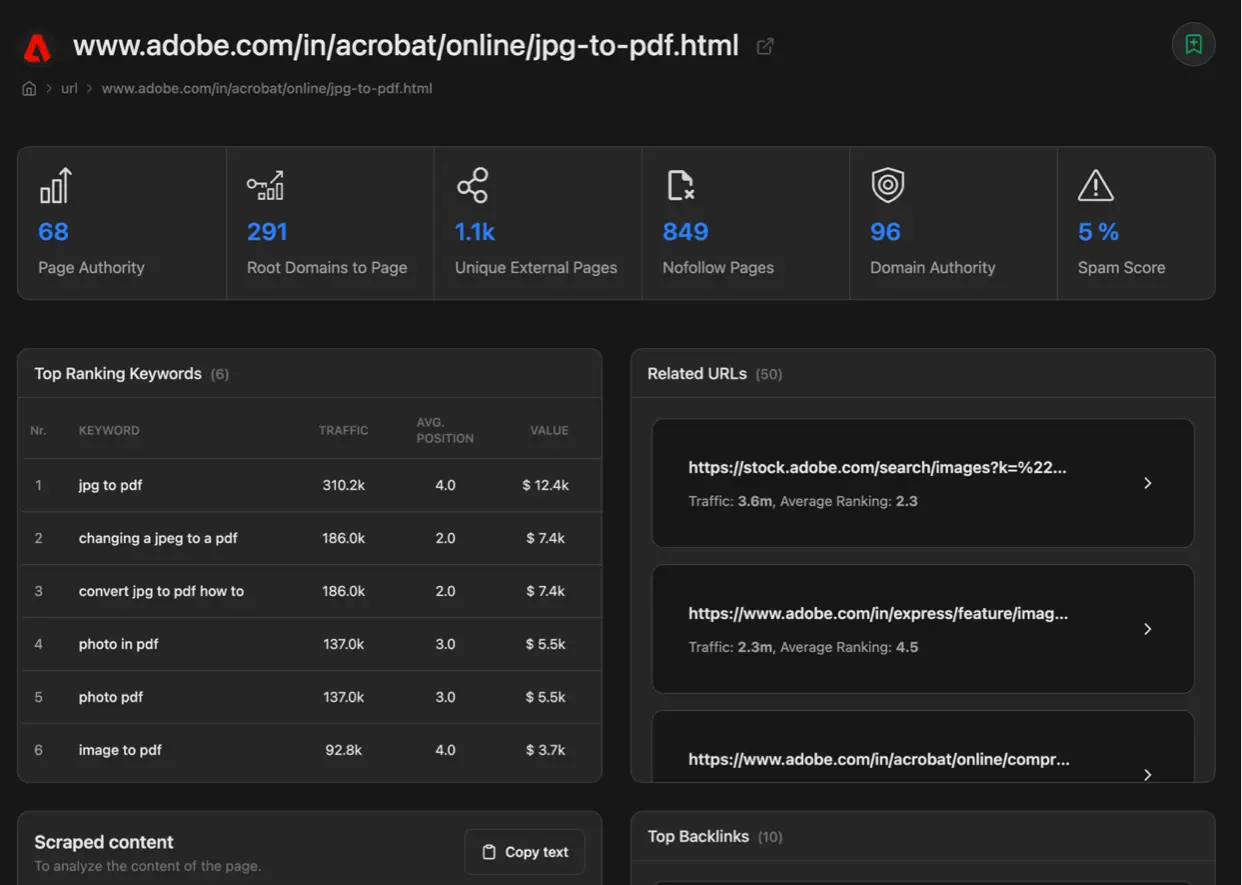The image size is (1242, 885).
Task: Click the 310.2k traffic value
Action: (x=343, y=485)
